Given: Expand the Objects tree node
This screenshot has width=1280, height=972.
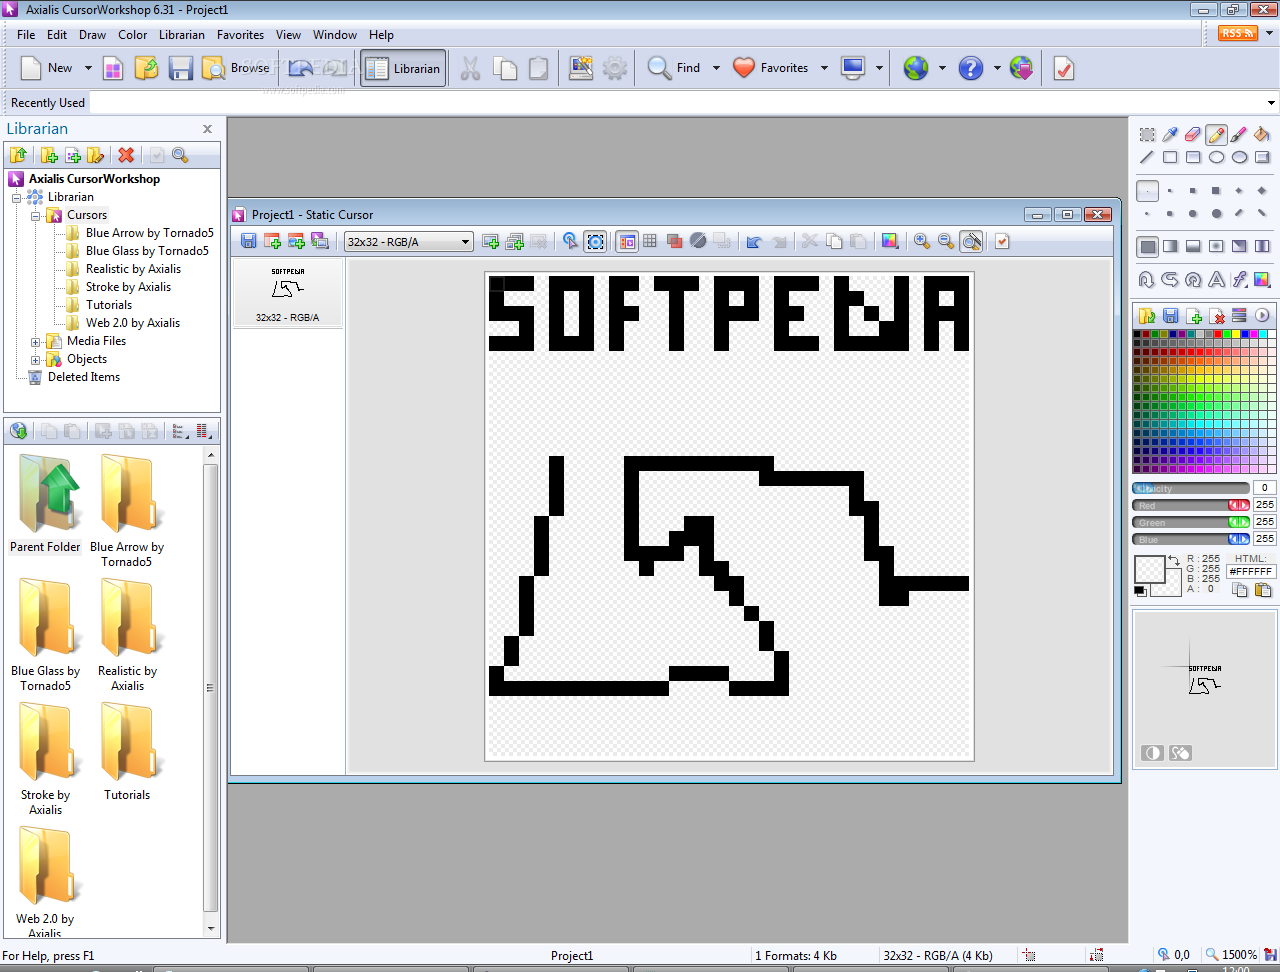Looking at the screenshot, I should pos(35,359).
